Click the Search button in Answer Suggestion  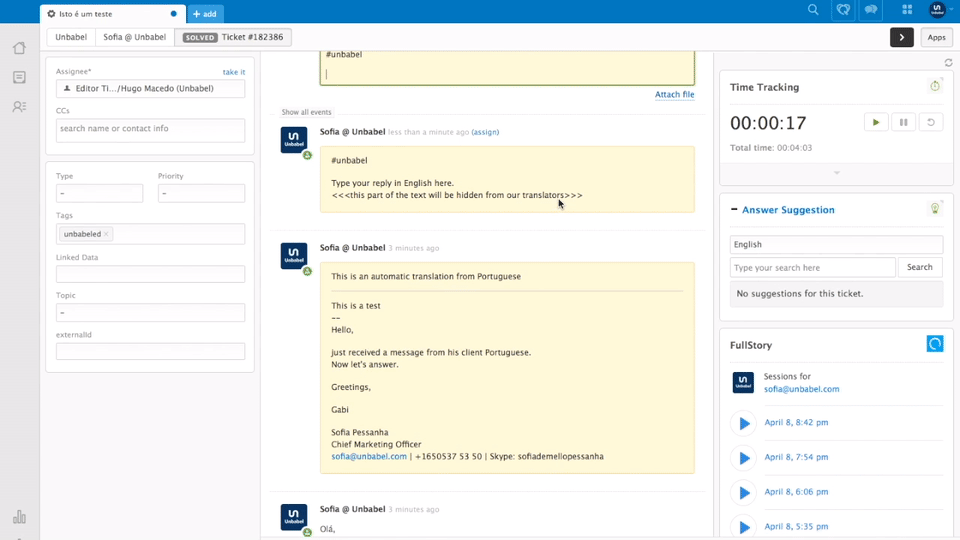point(920,268)
